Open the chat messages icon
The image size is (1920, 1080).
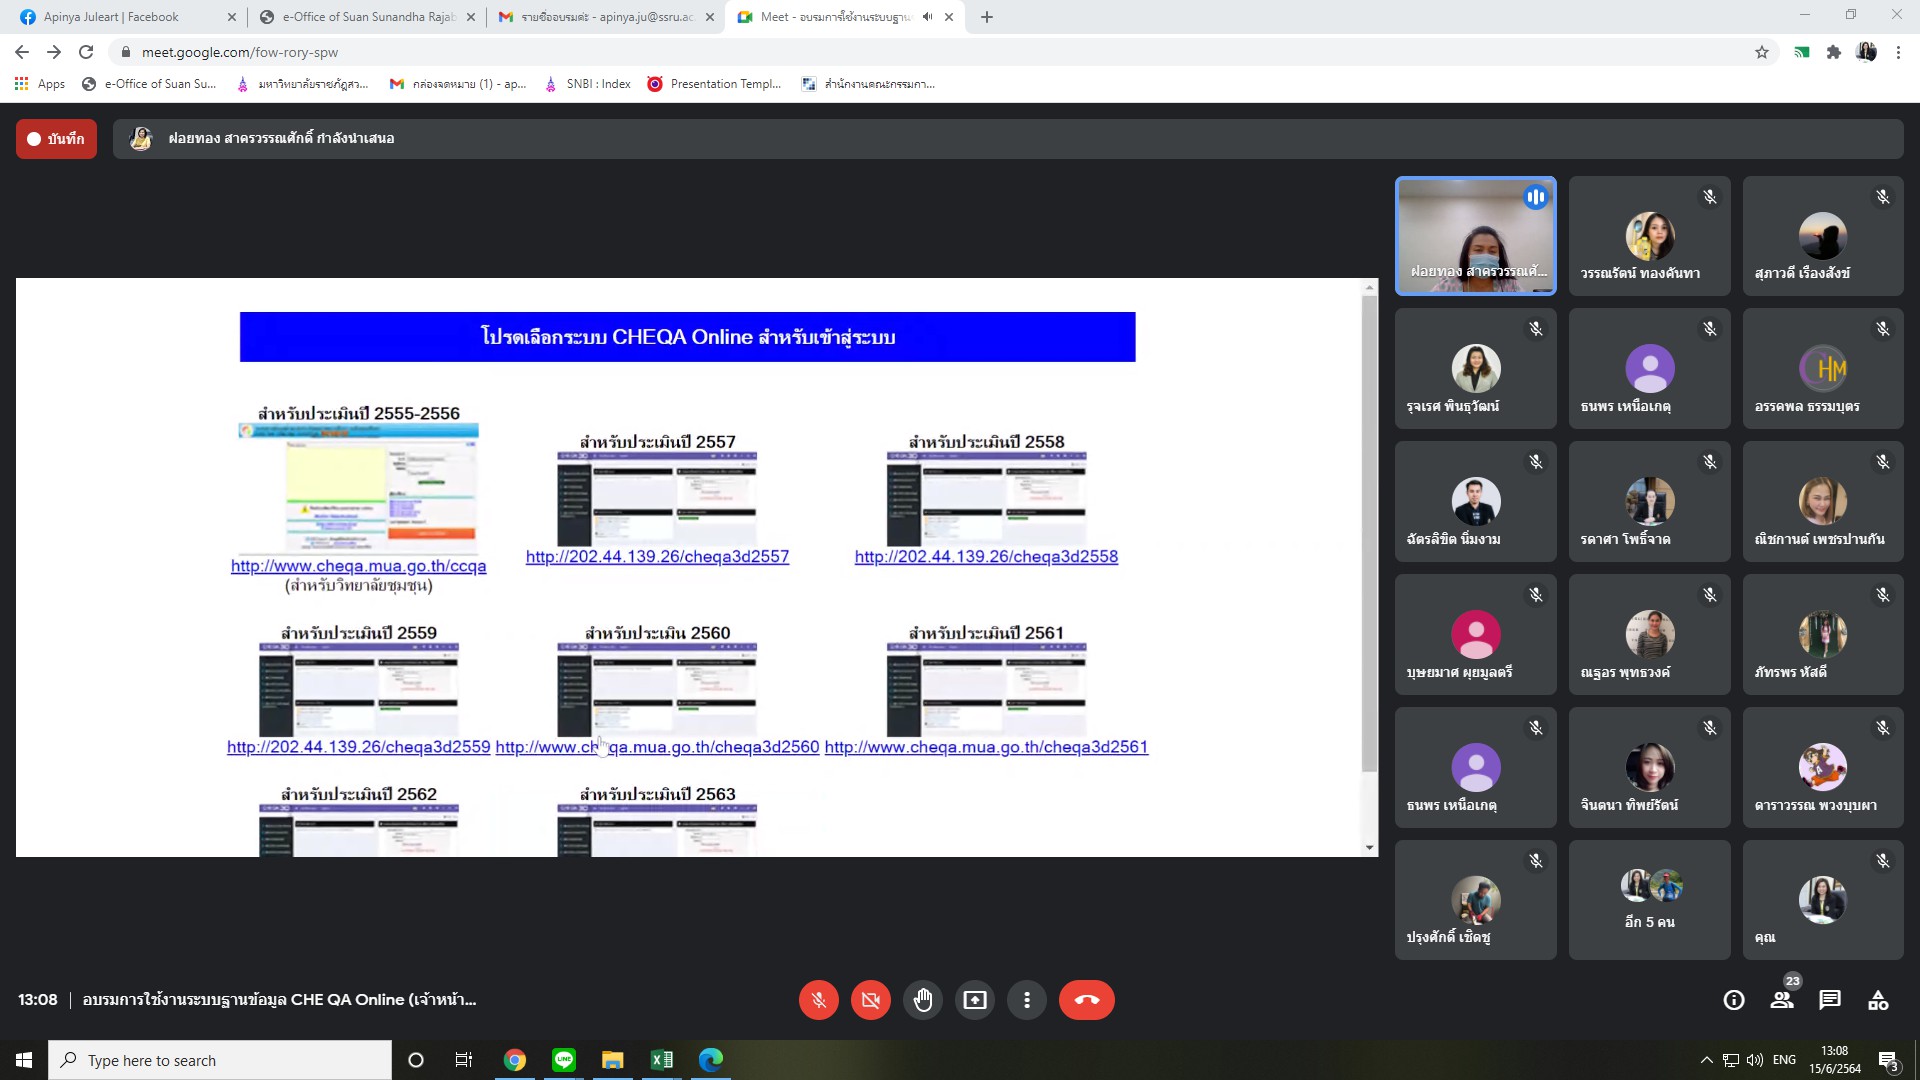point(1830,1000)
